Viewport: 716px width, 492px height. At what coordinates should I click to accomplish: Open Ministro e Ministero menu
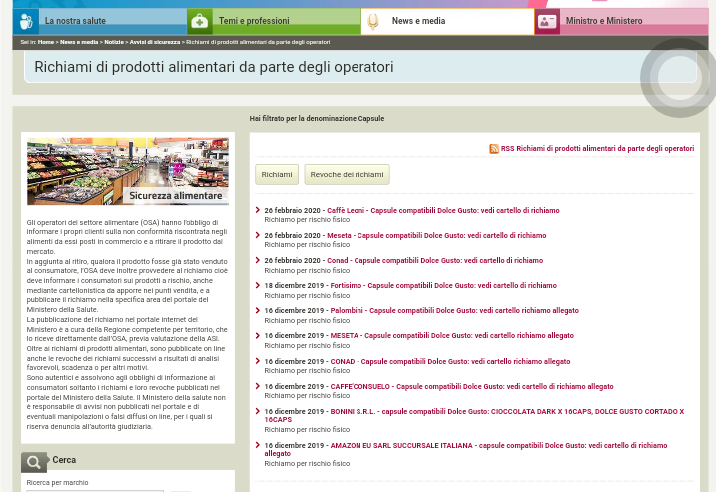click(x=621, y=21)
